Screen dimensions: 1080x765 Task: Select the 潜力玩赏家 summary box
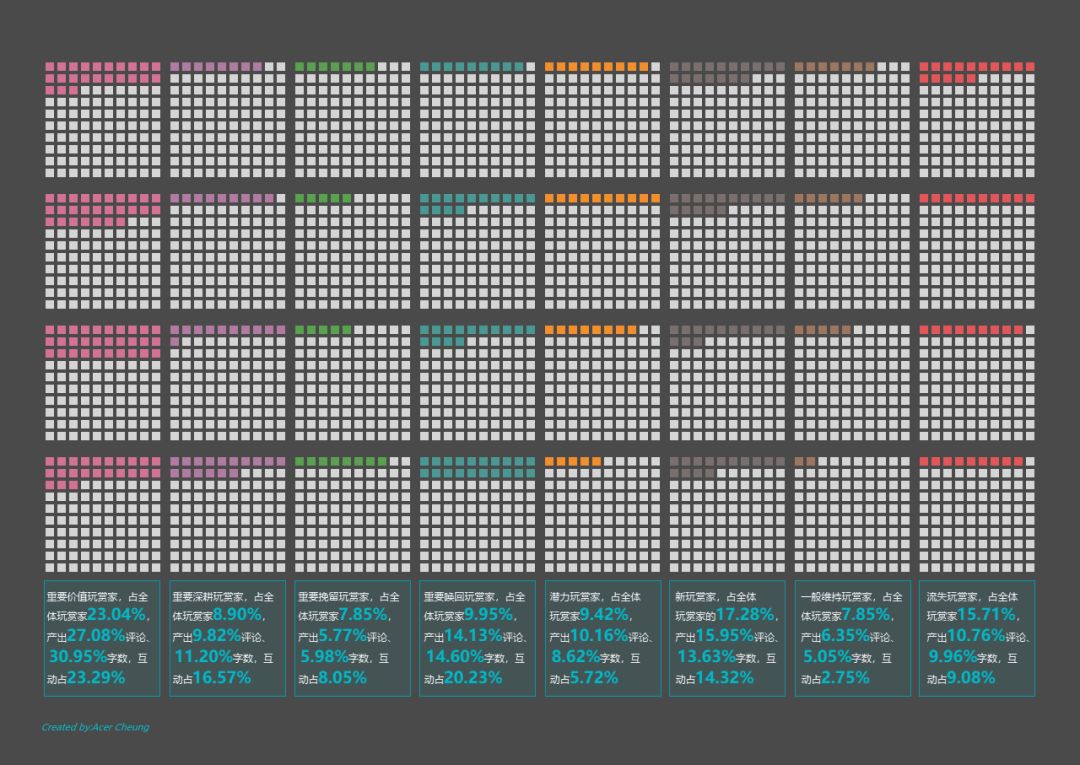pyautogui.click(x=602, y=638)
